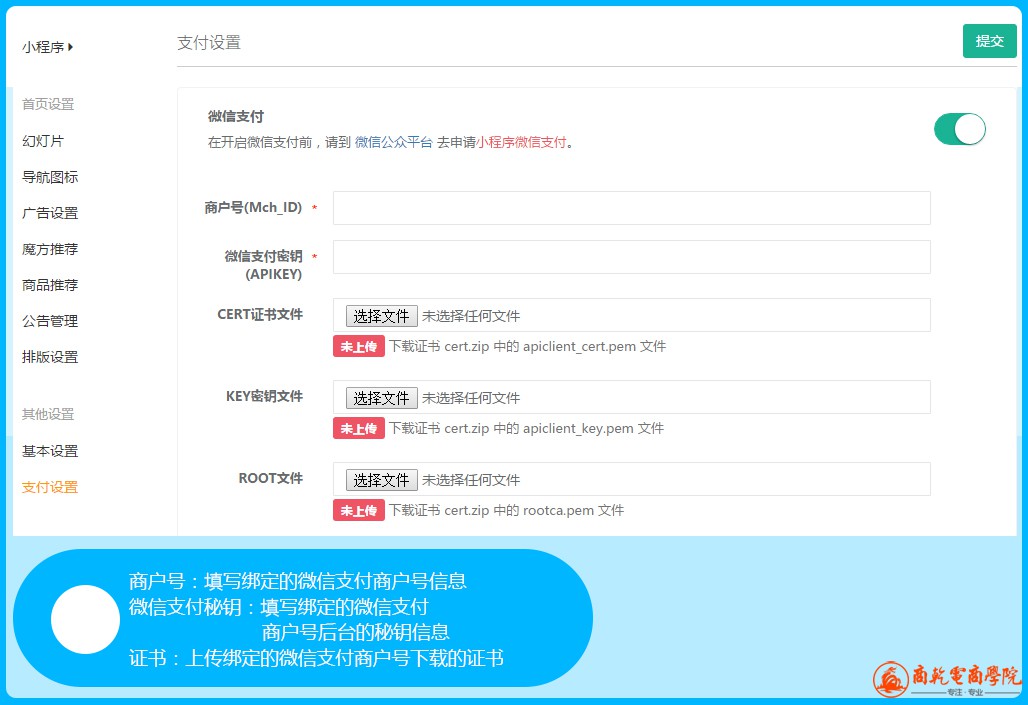Focus the 微信支付密钥(APIKEY) input field
1028x705 pixels.
pyautogui.click(x=631, y=257)
